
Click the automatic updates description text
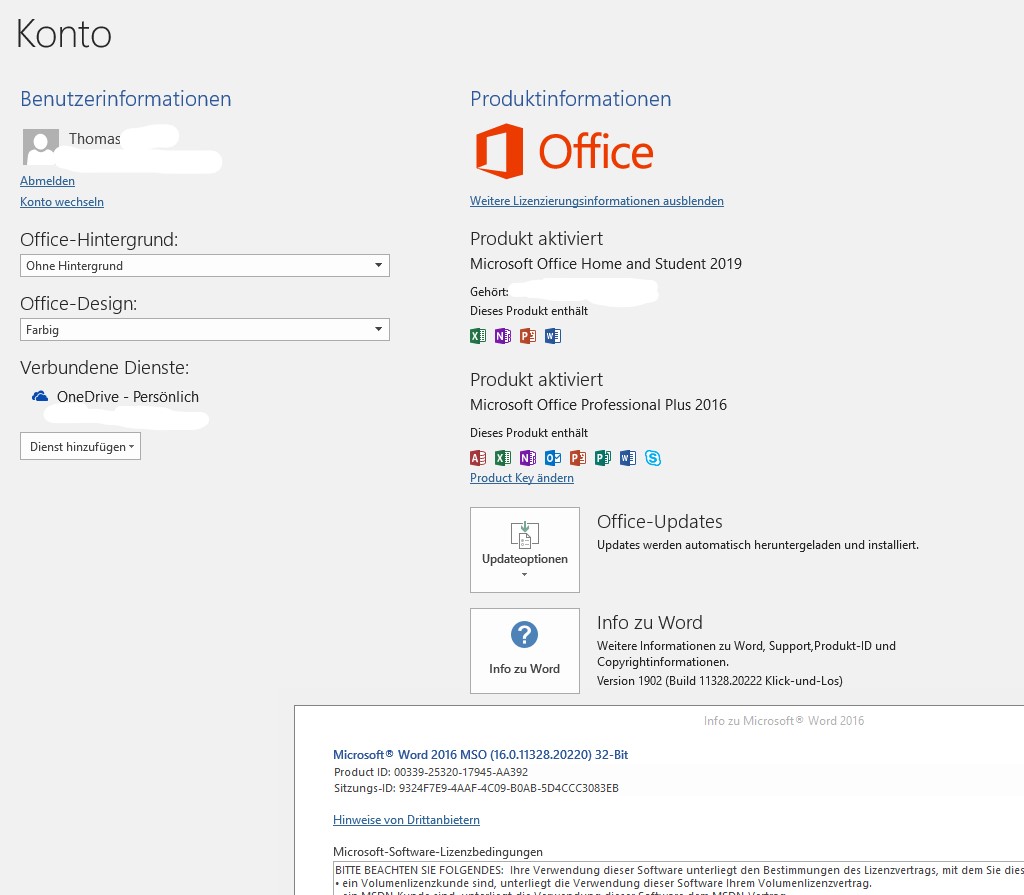[758, 545]
